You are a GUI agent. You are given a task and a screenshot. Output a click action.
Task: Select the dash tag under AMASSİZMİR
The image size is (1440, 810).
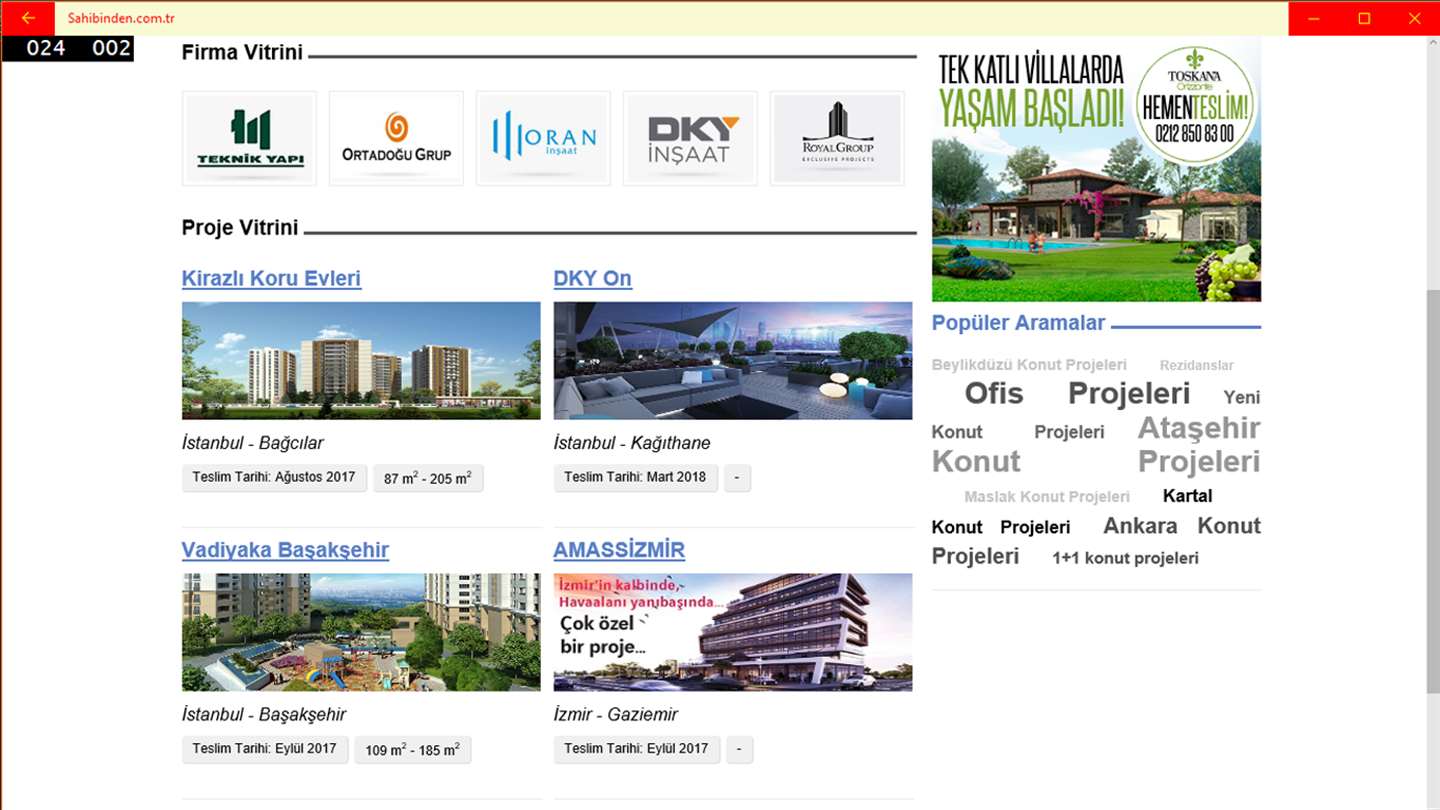coord(739,749)
